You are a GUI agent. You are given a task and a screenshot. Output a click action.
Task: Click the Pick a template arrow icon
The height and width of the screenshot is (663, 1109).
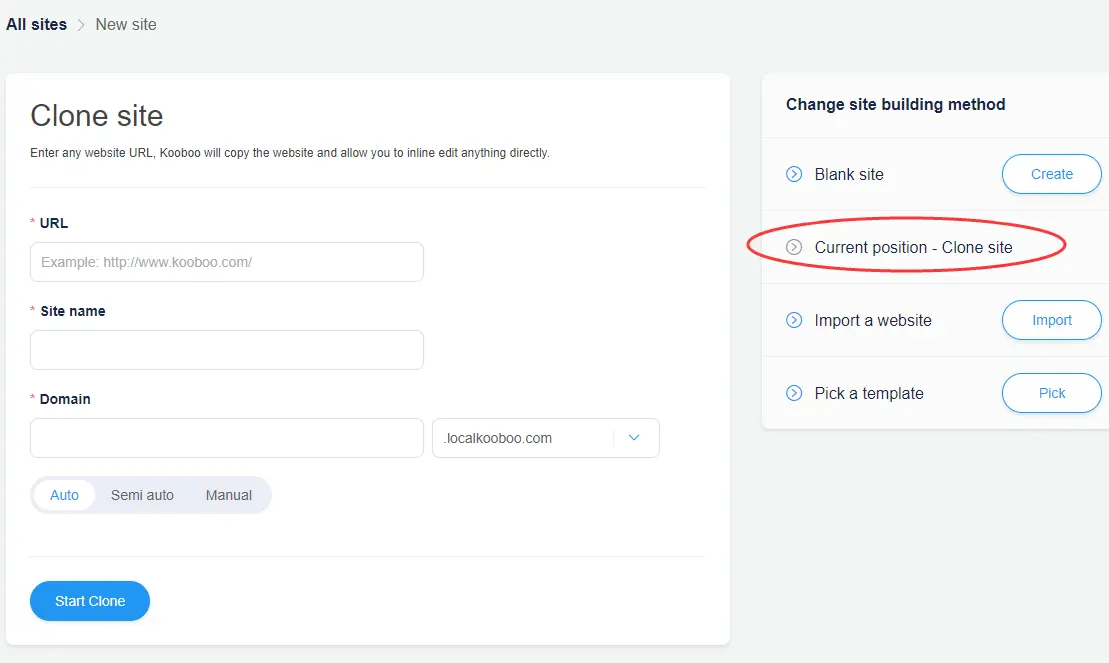pyautogui.click(x=794, y=393)
